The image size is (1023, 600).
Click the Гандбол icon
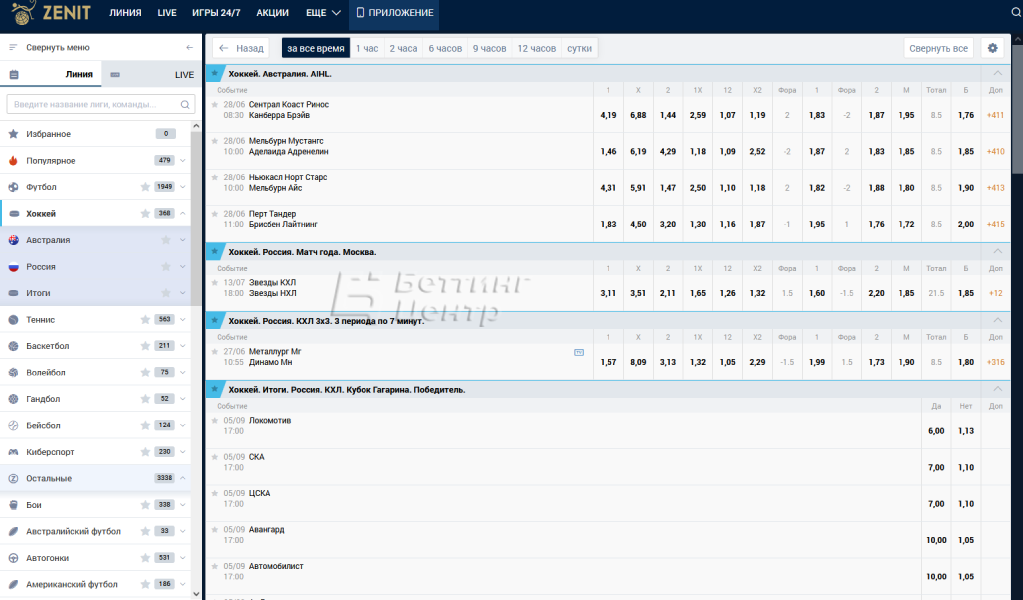[x=13, y=399]
